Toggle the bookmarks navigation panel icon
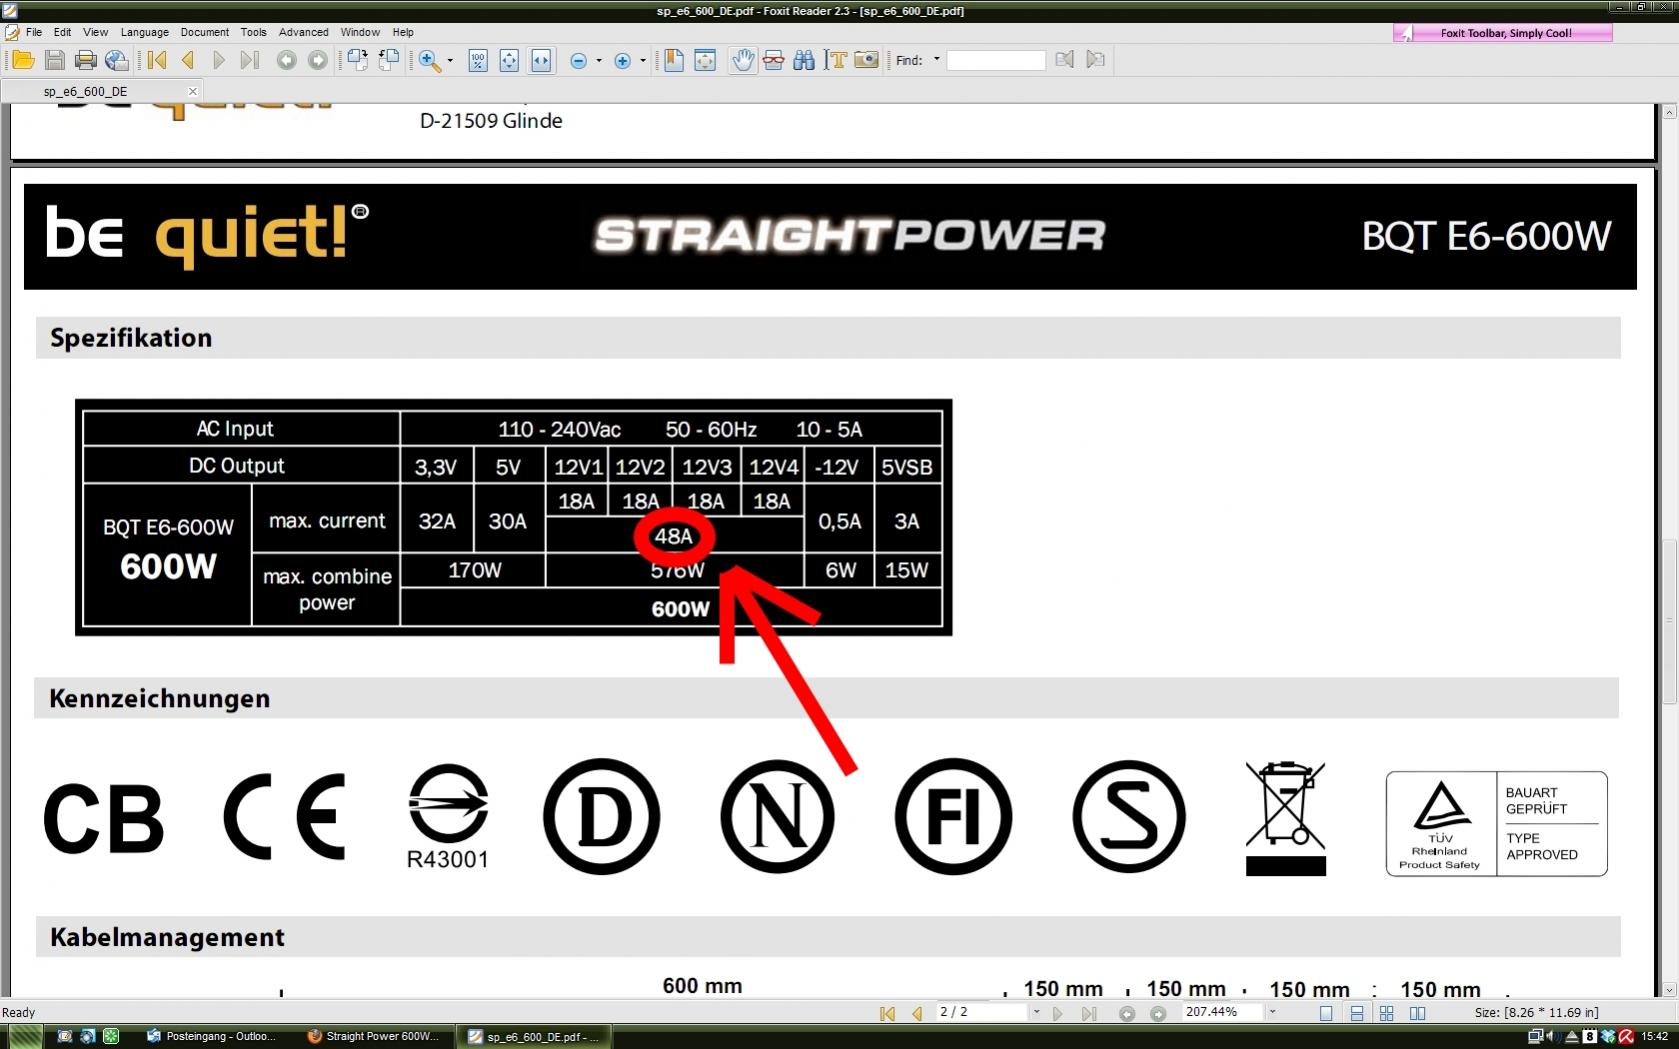Viewport: 1679px width, 1049px height. click(674, 61)
